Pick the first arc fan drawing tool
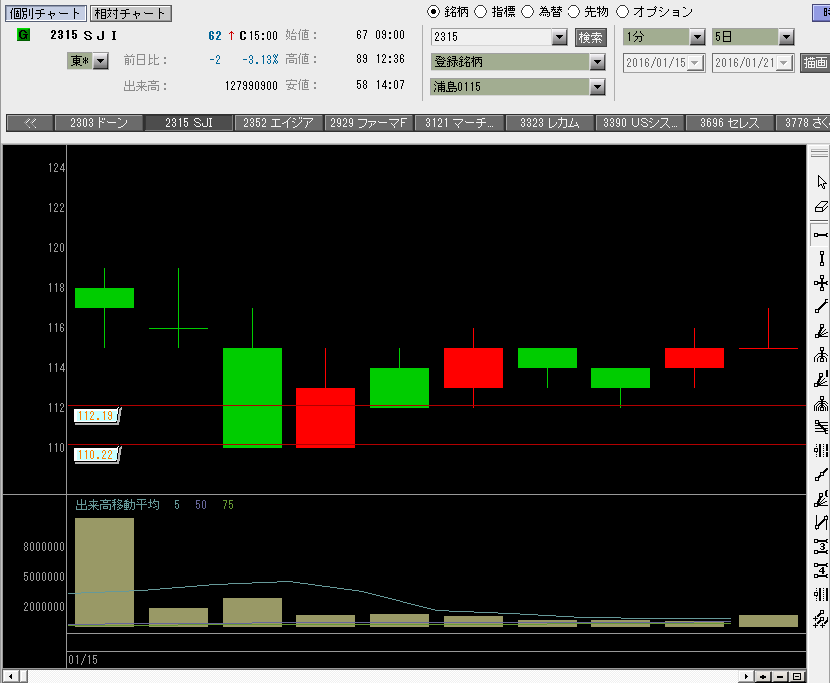Viewport: 830px width, 683px height. pyautogui.click(x=821, y=355)
